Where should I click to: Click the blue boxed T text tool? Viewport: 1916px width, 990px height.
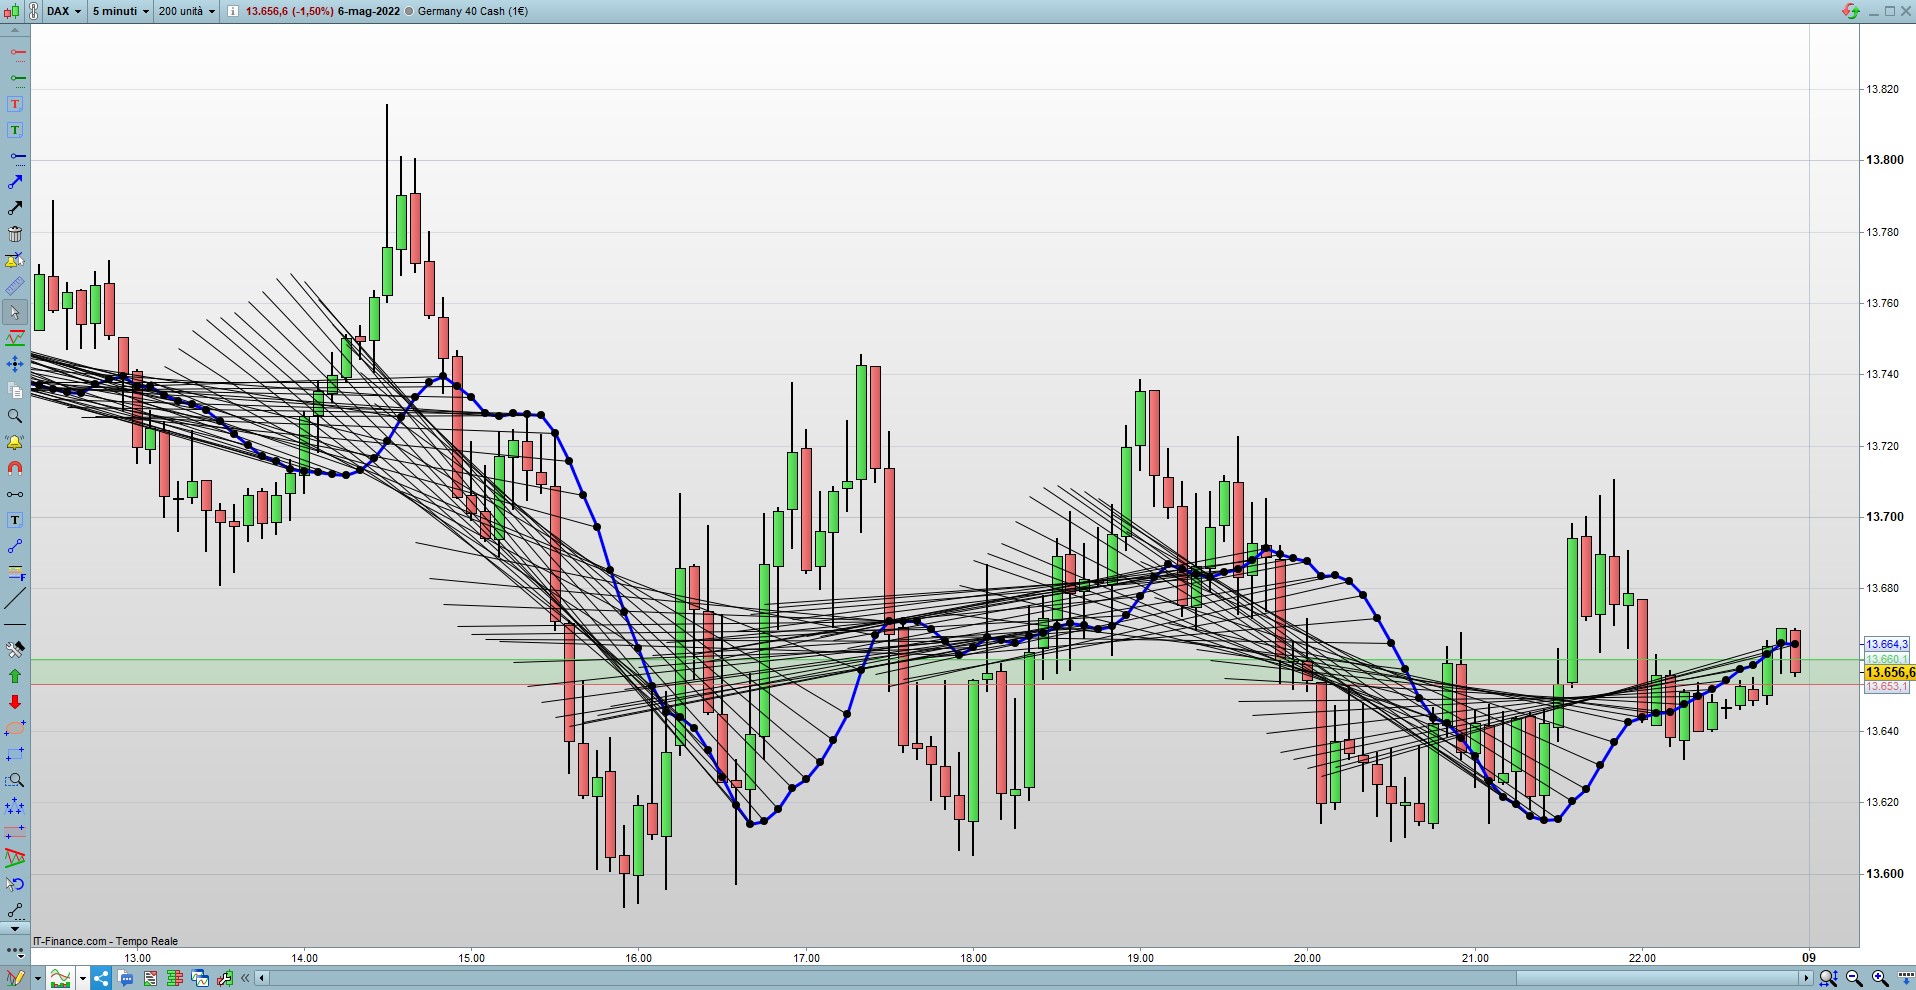15,520
